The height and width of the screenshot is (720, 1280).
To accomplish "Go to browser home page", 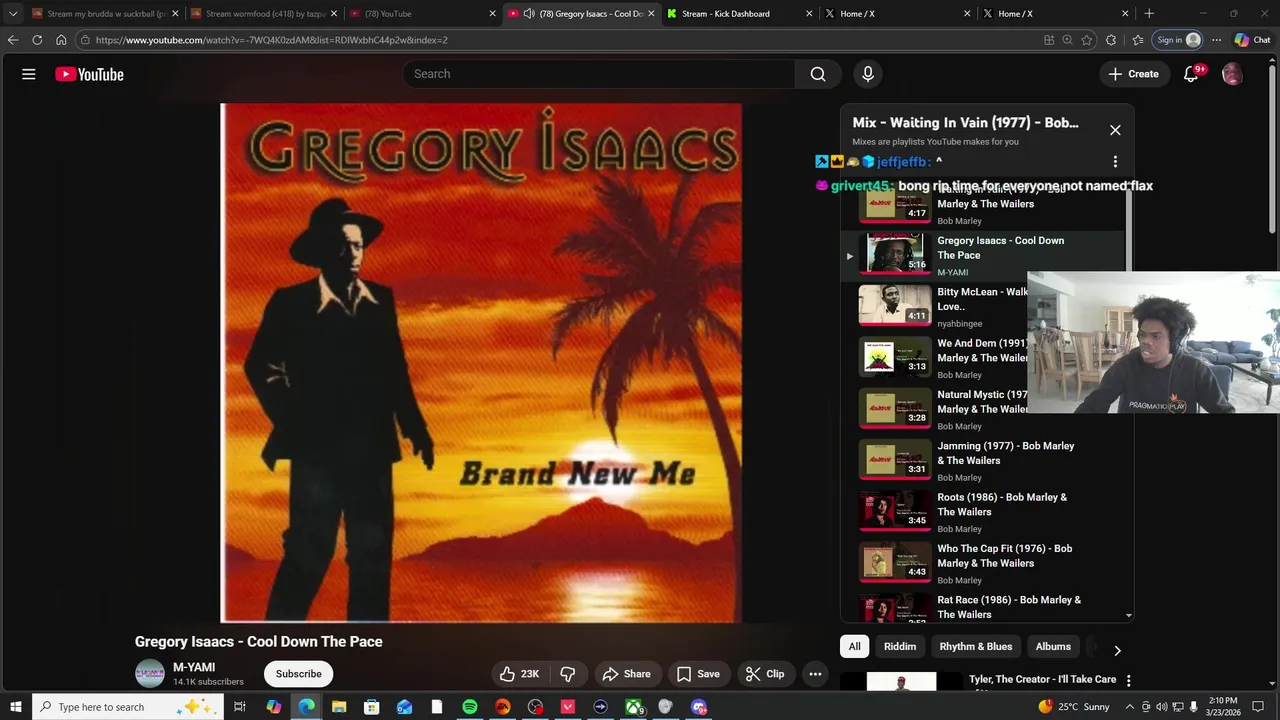I will pos(61,40).
